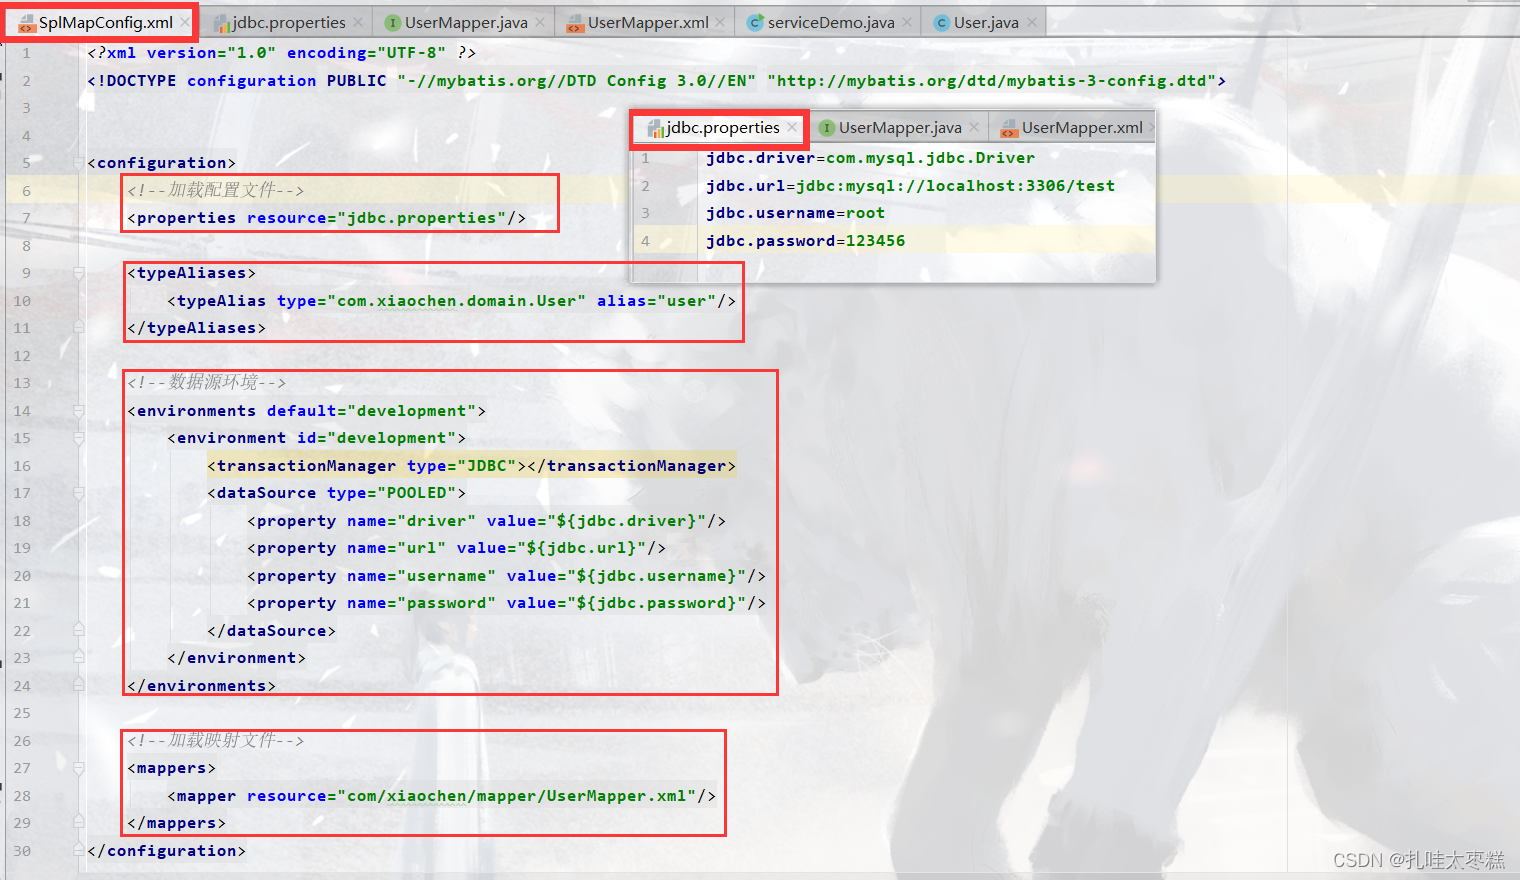Click the interface icon on the inset UserMapper.java tab
Image resolution: width=1520 pixels, height=880 pixels.
[827, 128]
